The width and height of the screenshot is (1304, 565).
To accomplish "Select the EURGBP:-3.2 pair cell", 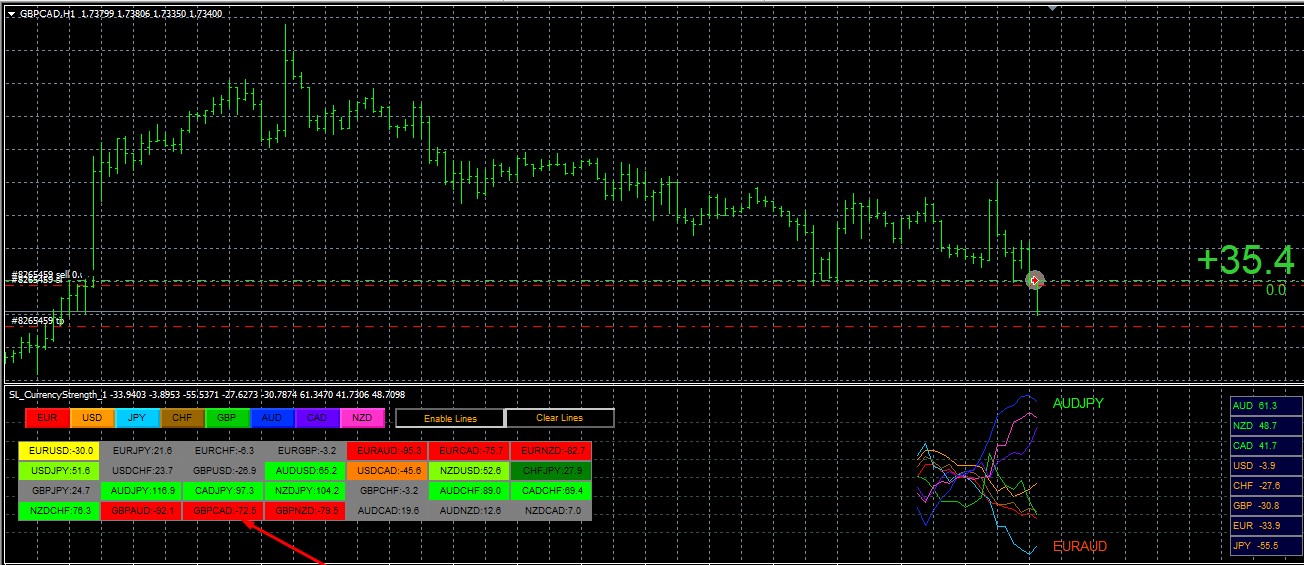I will [x=305, y=451].
